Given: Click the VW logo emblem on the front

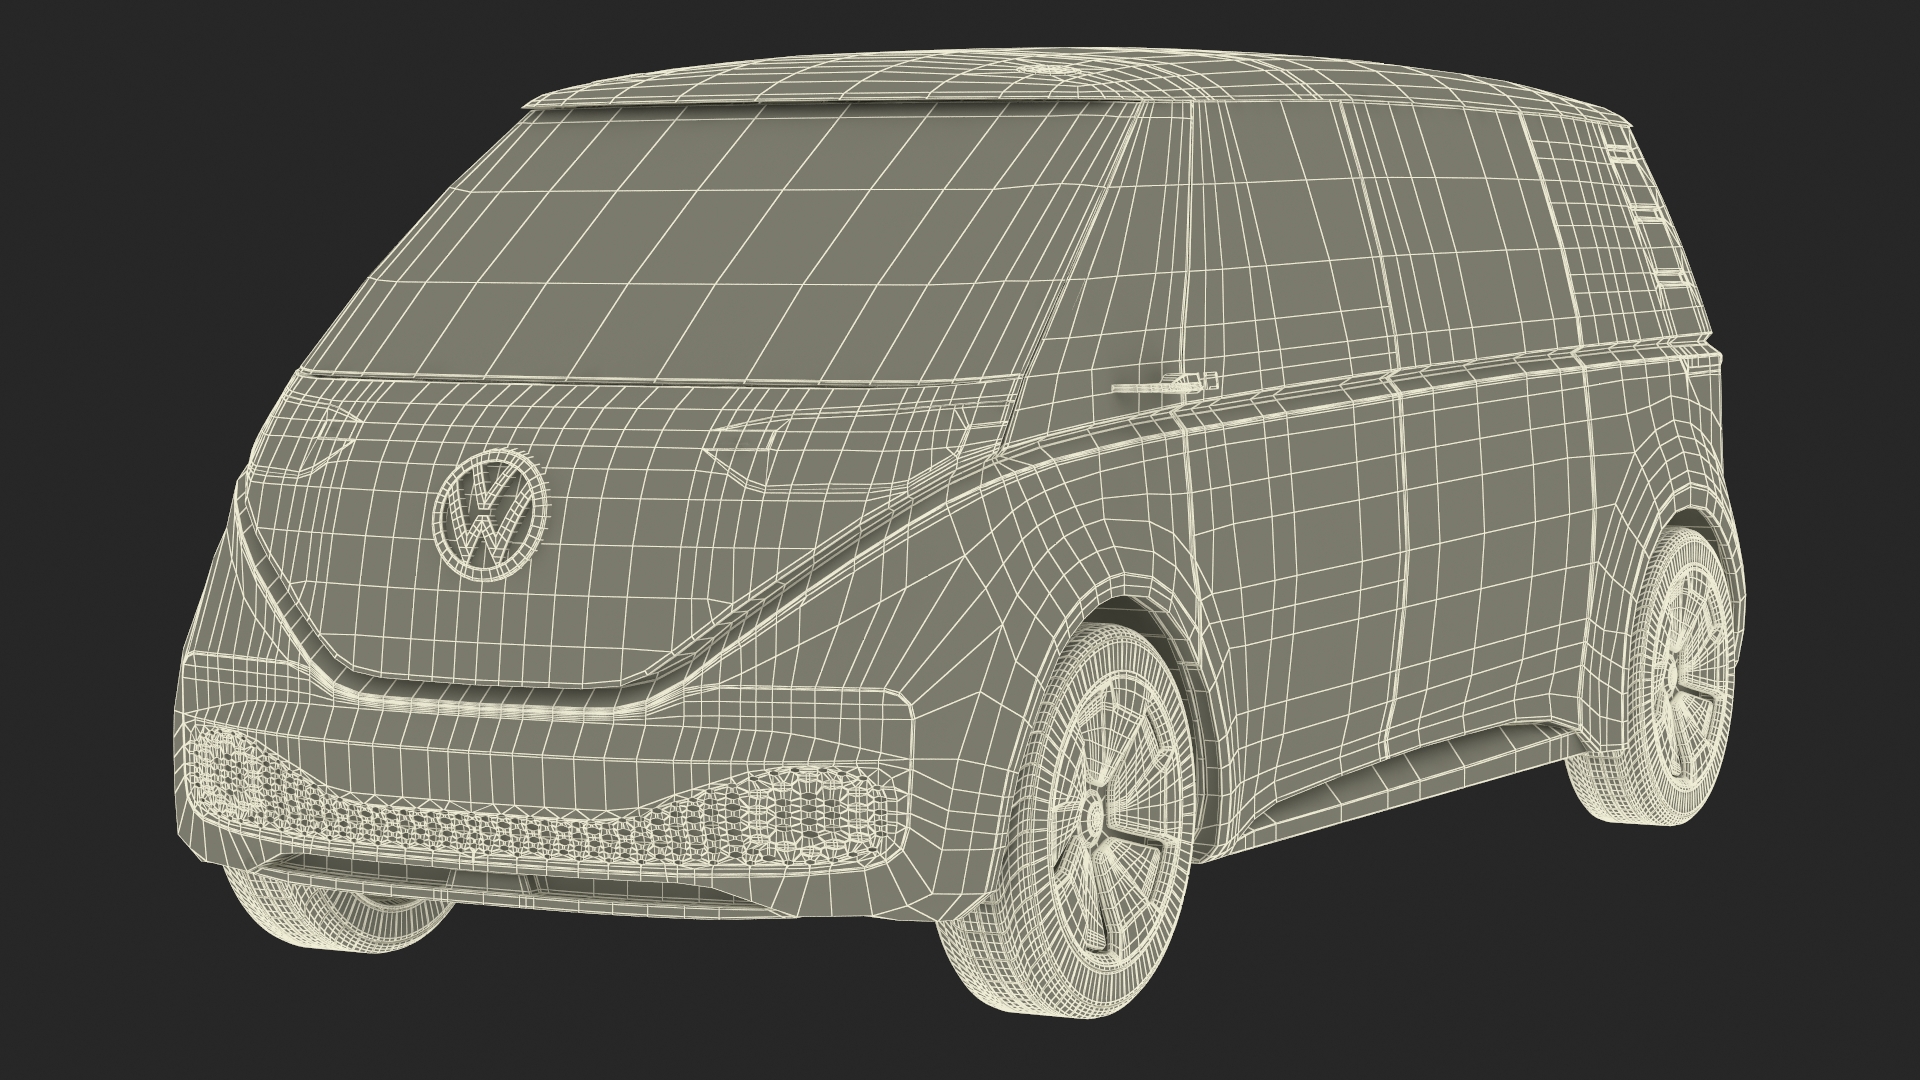Looking at the screenshot, I should coord(492,518).
